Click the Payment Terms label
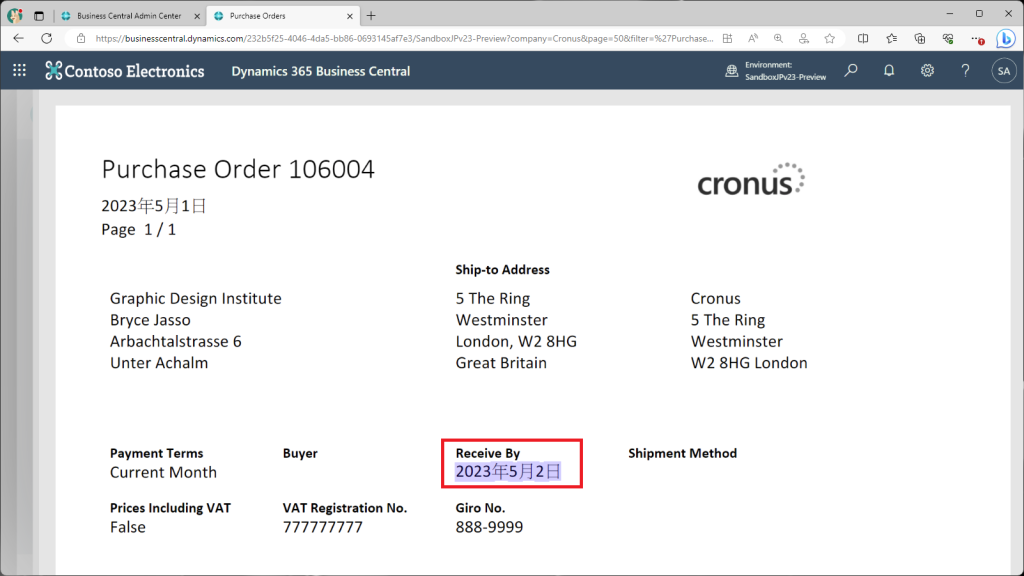The image size is (1024, 576). (157, 453)
